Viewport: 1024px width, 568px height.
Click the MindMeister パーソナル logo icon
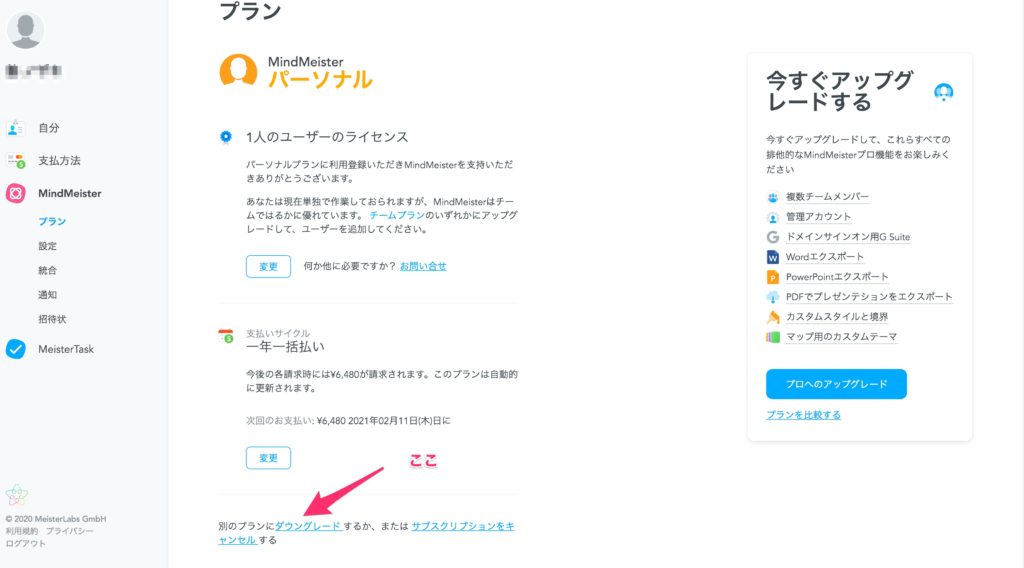238,71
